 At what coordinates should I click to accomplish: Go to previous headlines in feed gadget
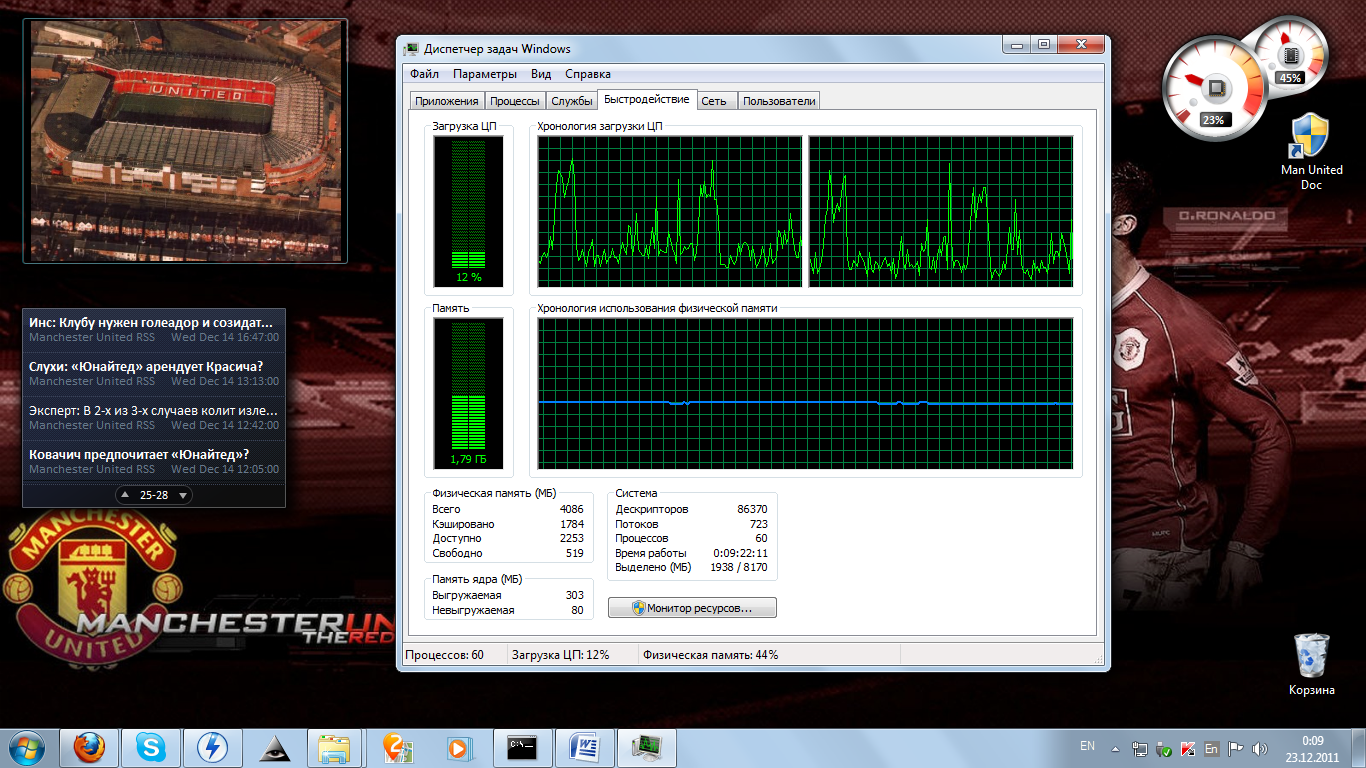tap(124, 495)
